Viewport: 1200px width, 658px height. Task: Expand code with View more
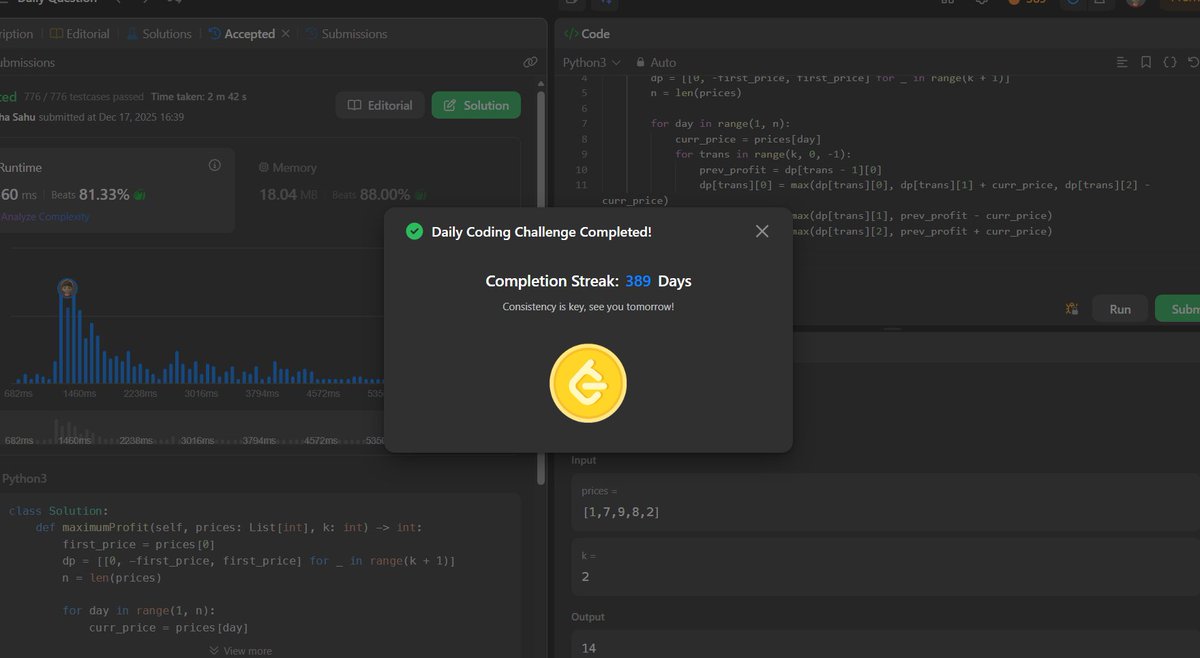240,650
